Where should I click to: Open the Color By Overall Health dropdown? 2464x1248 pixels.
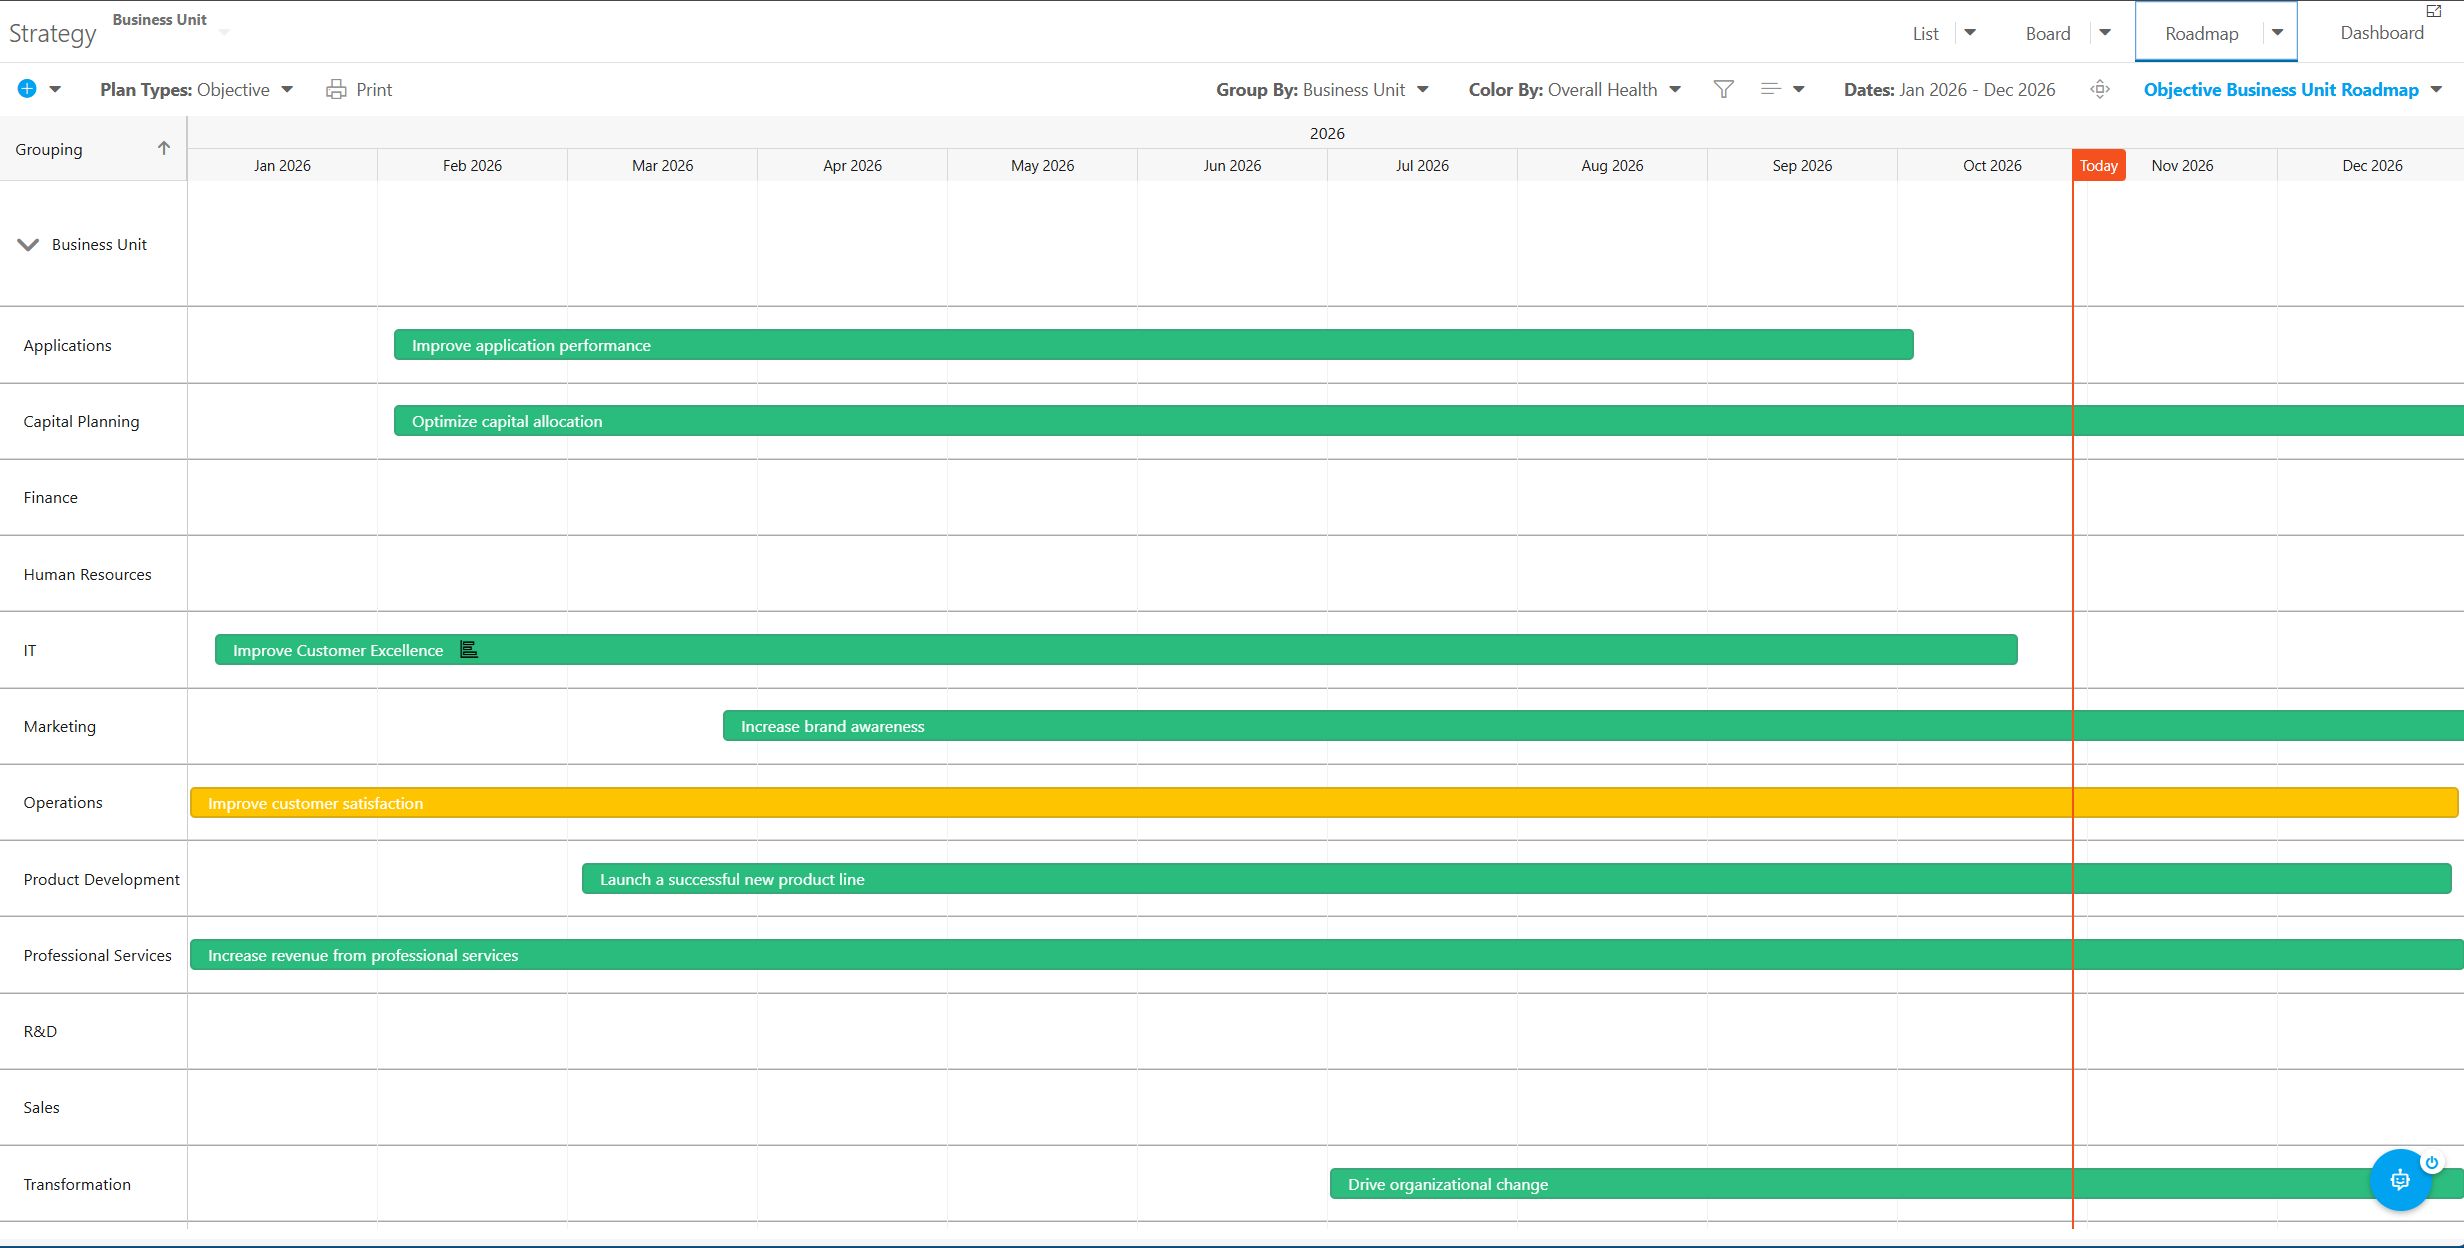1575,90
